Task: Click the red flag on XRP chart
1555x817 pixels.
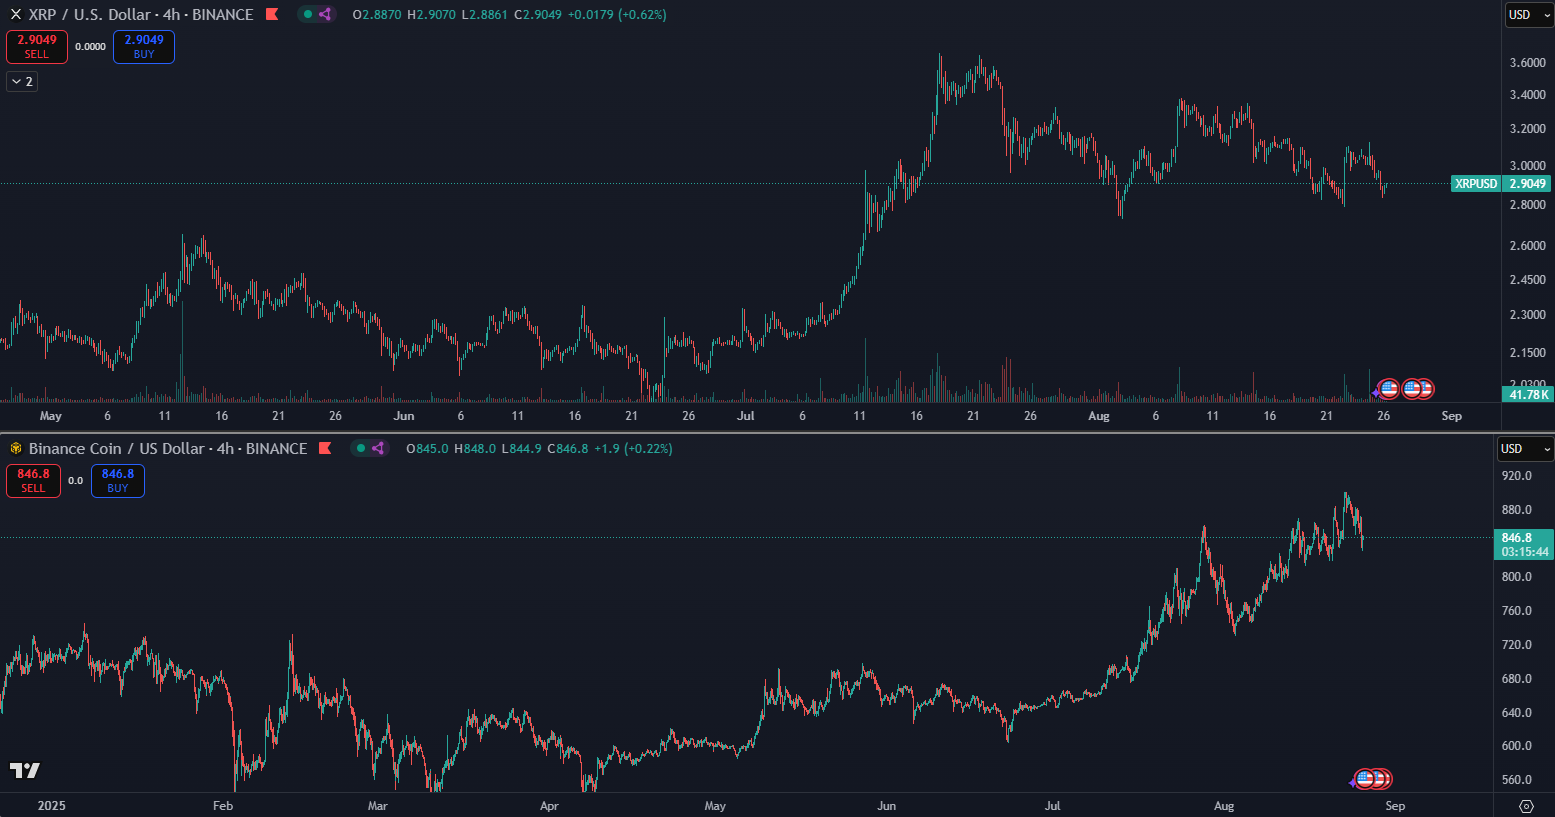Action: coord(272,15)
